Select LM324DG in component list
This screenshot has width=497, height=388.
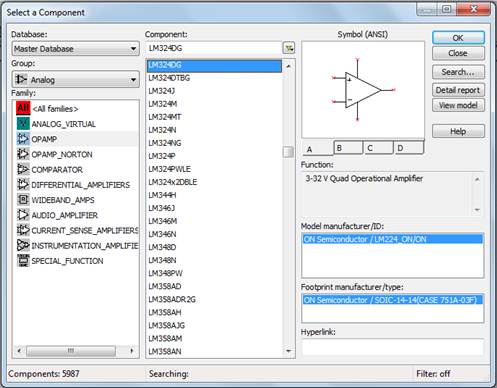pyautogui.click(x=214, y=65)
